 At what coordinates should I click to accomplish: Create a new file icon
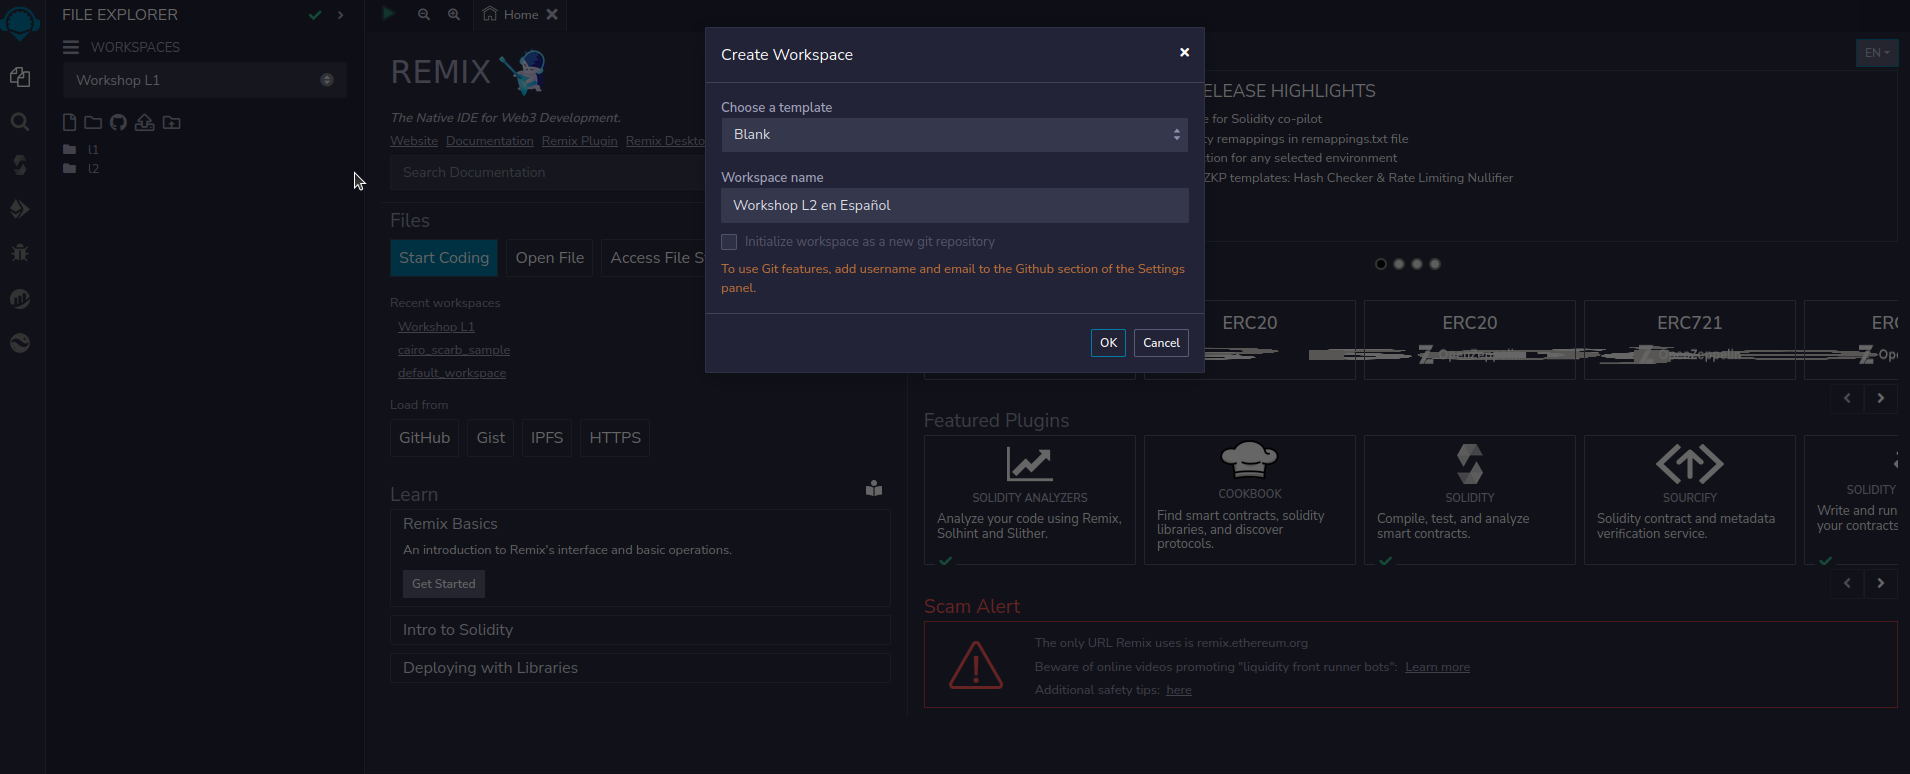[x=69, y=122]
